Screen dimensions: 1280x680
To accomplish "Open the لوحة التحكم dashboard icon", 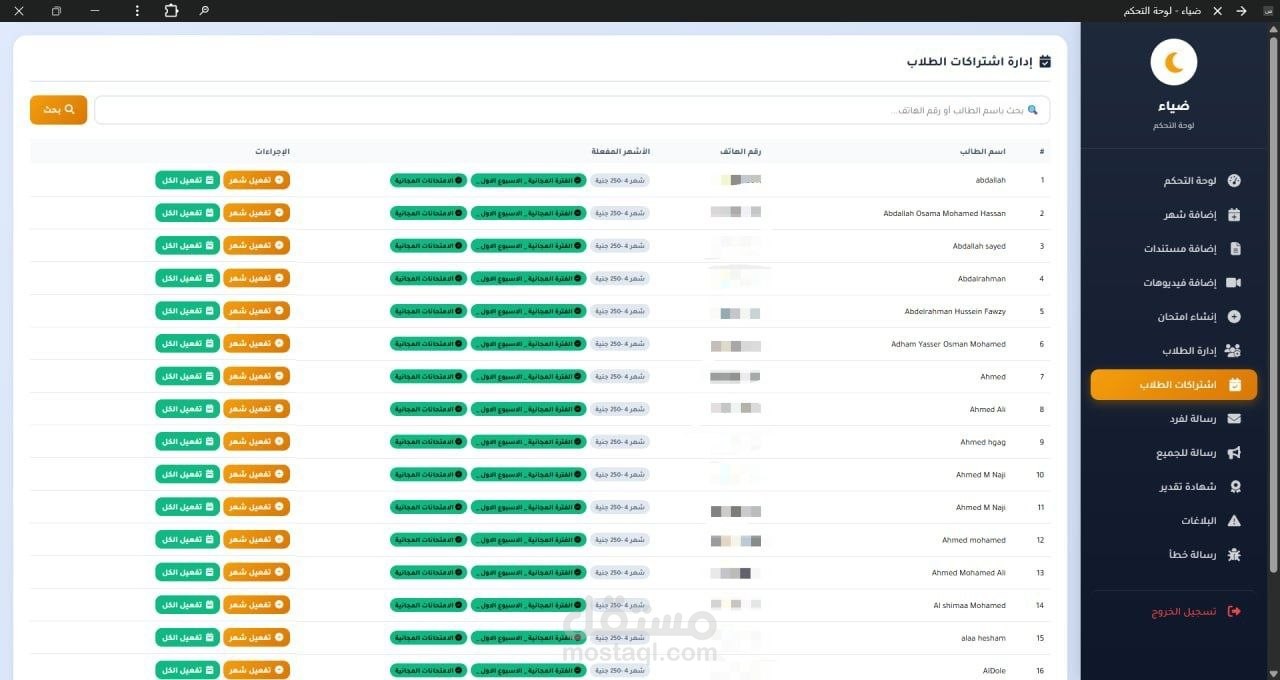I will (x=1234, y=181).
